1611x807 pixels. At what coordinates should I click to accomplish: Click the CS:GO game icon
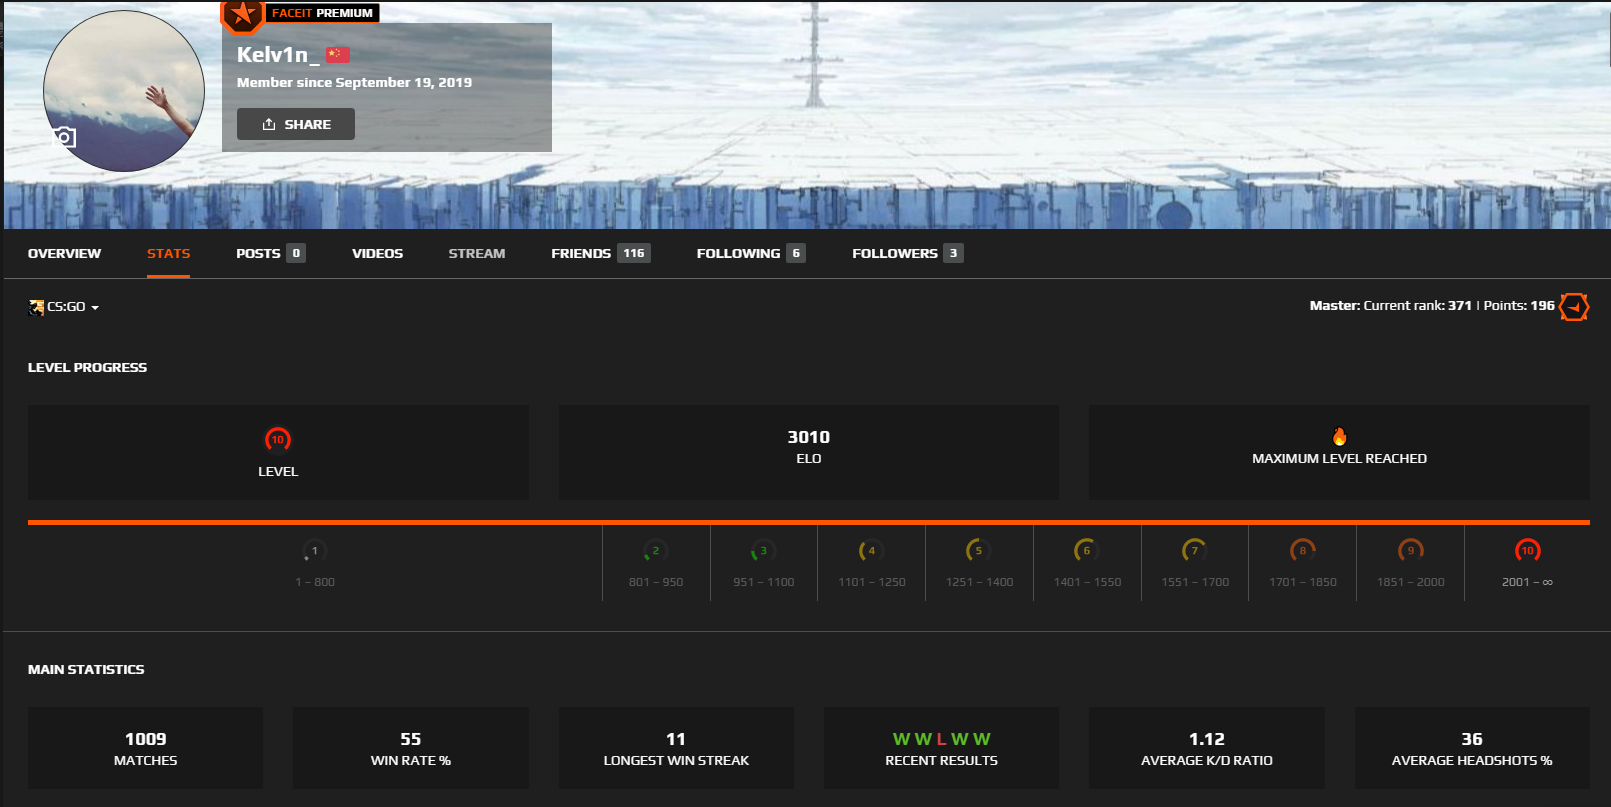36,307
